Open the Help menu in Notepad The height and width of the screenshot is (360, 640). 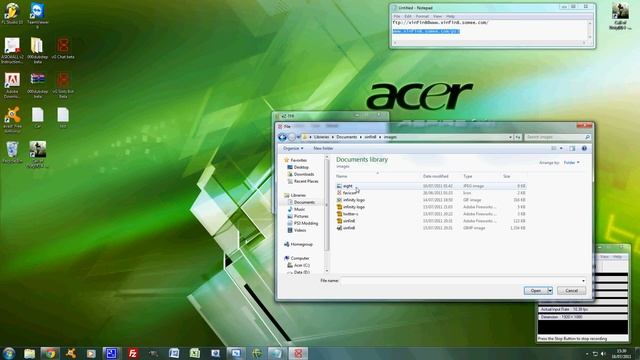(450, 16)
